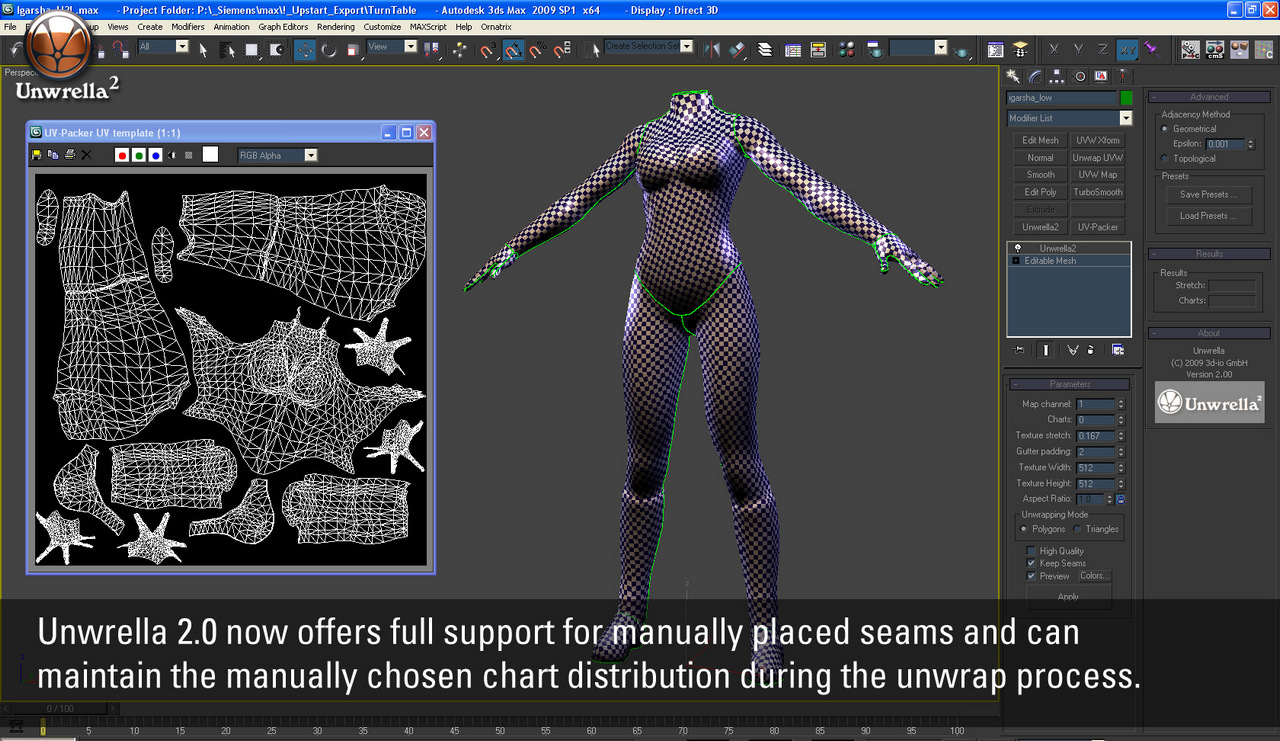Toggle the Aspect Ratio lock
The height and width of the screenshot is (741, 1280).
click(1120, 499)
